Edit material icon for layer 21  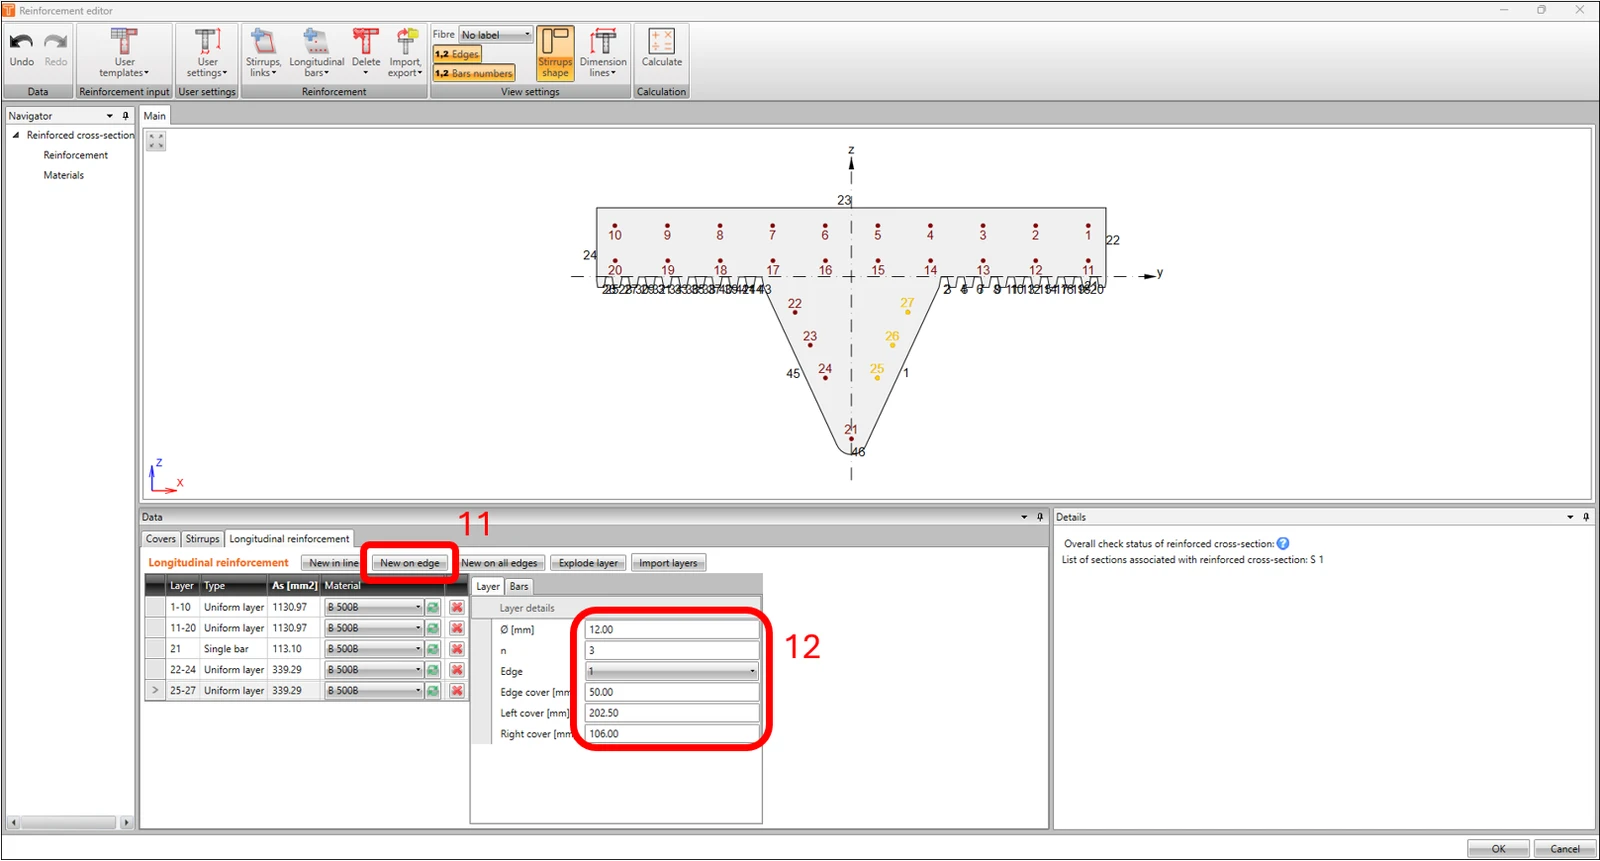[433, 650]
